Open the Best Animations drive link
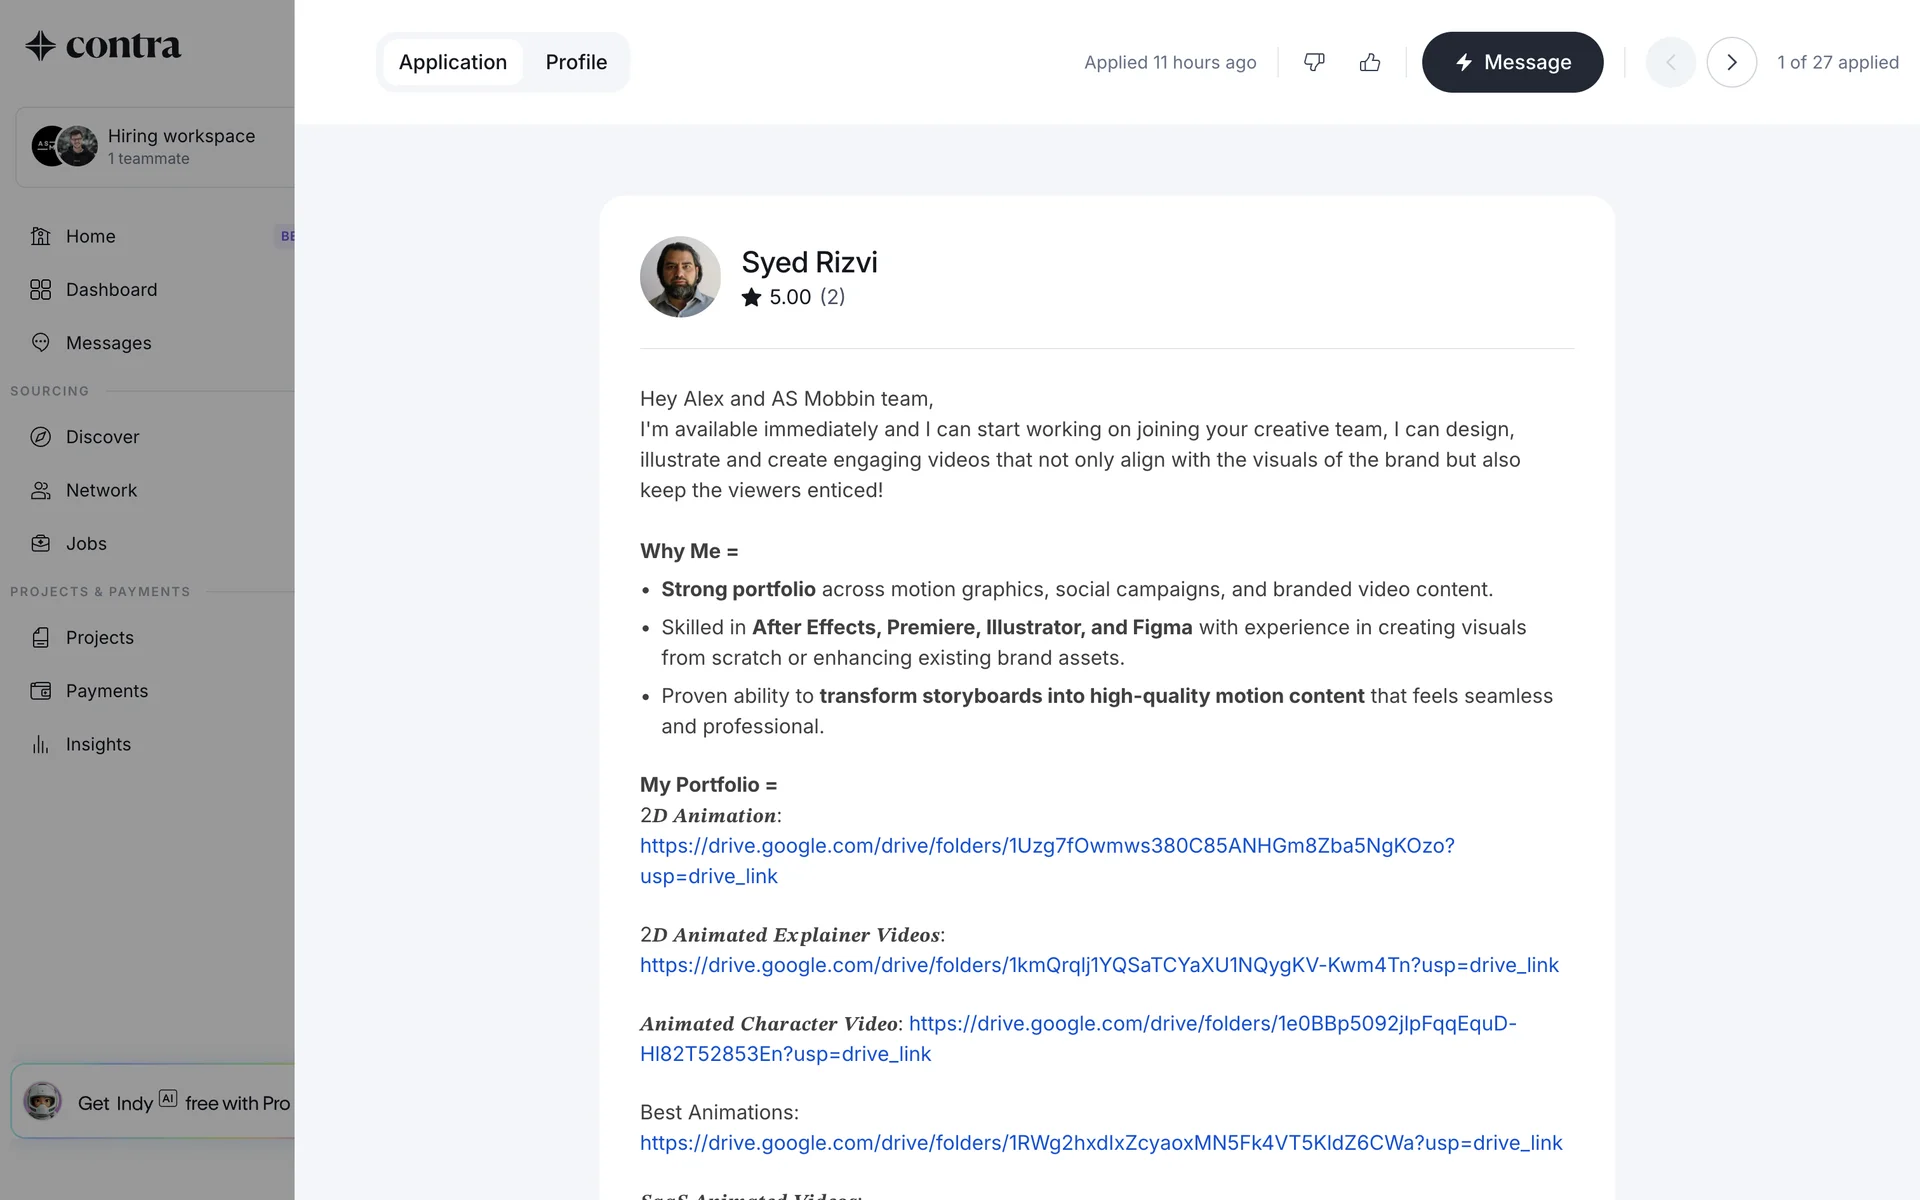Image resolution: width=1920 pixels, height=1200 pixels. tap(1100, 1143)
